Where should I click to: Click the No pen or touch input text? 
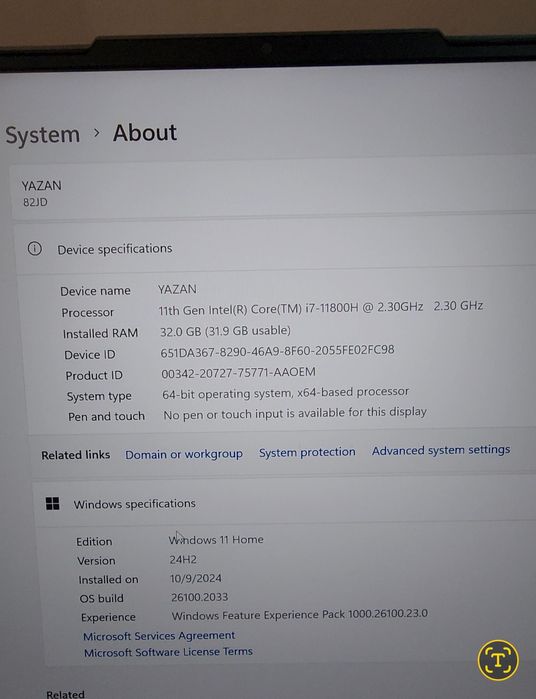coord(295,413)
